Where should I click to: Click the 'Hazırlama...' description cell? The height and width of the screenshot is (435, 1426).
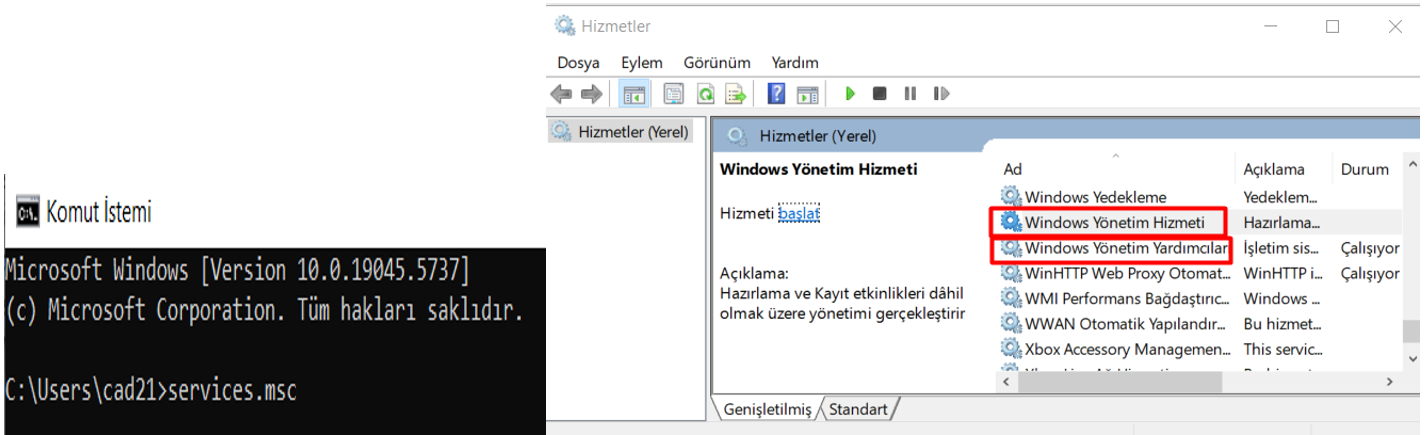pyautogui.click(x=1282, y=222)
